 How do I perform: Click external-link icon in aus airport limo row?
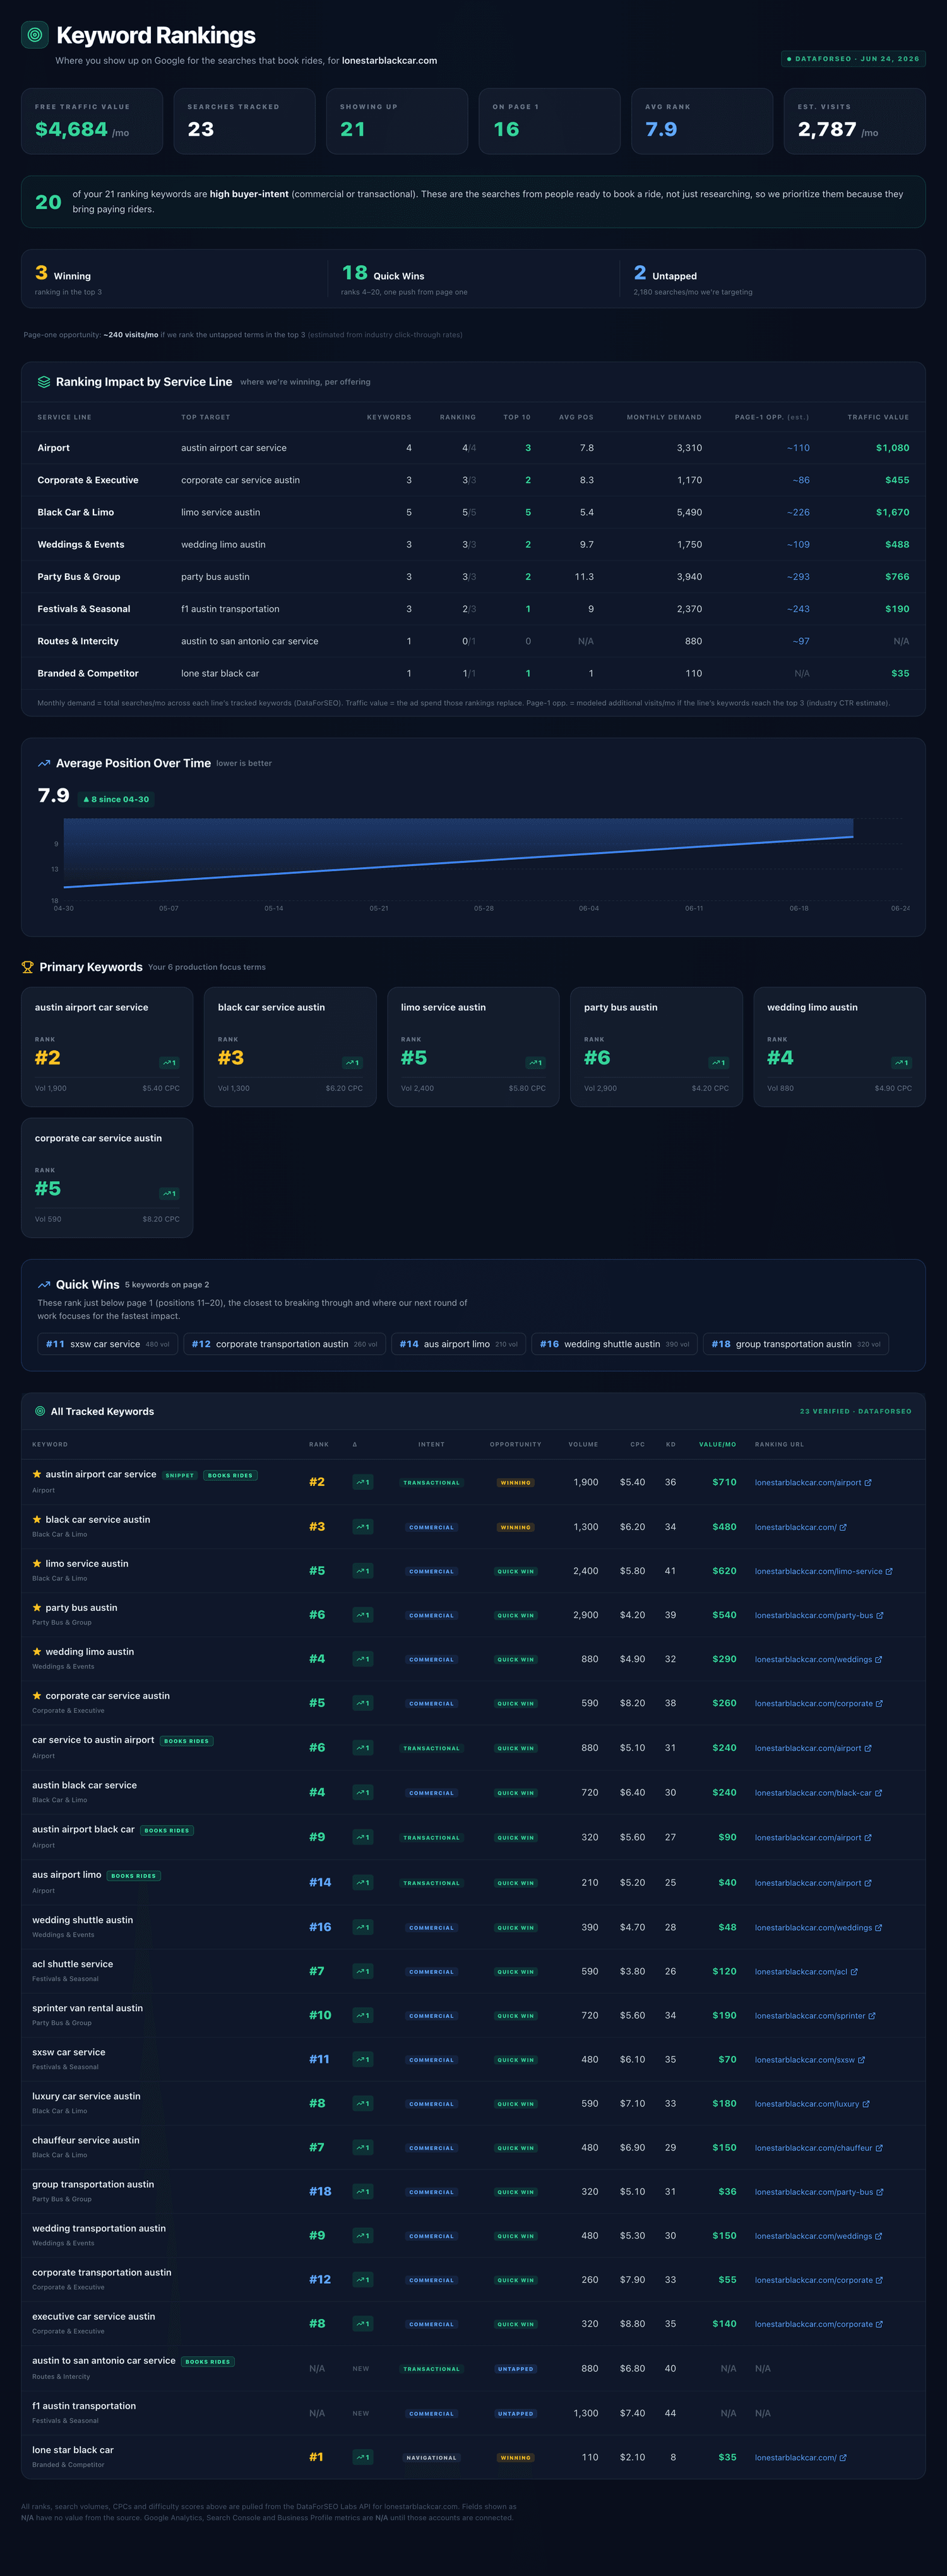[868, 1883]
